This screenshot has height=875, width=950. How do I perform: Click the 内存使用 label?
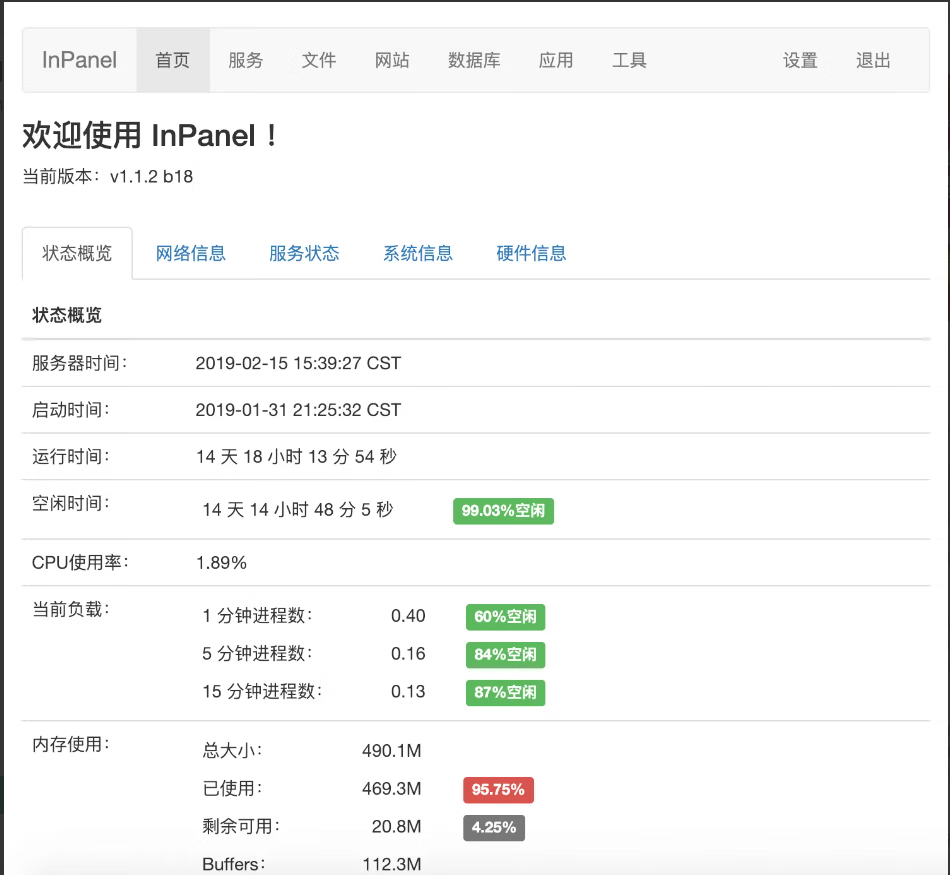[70, 744]
